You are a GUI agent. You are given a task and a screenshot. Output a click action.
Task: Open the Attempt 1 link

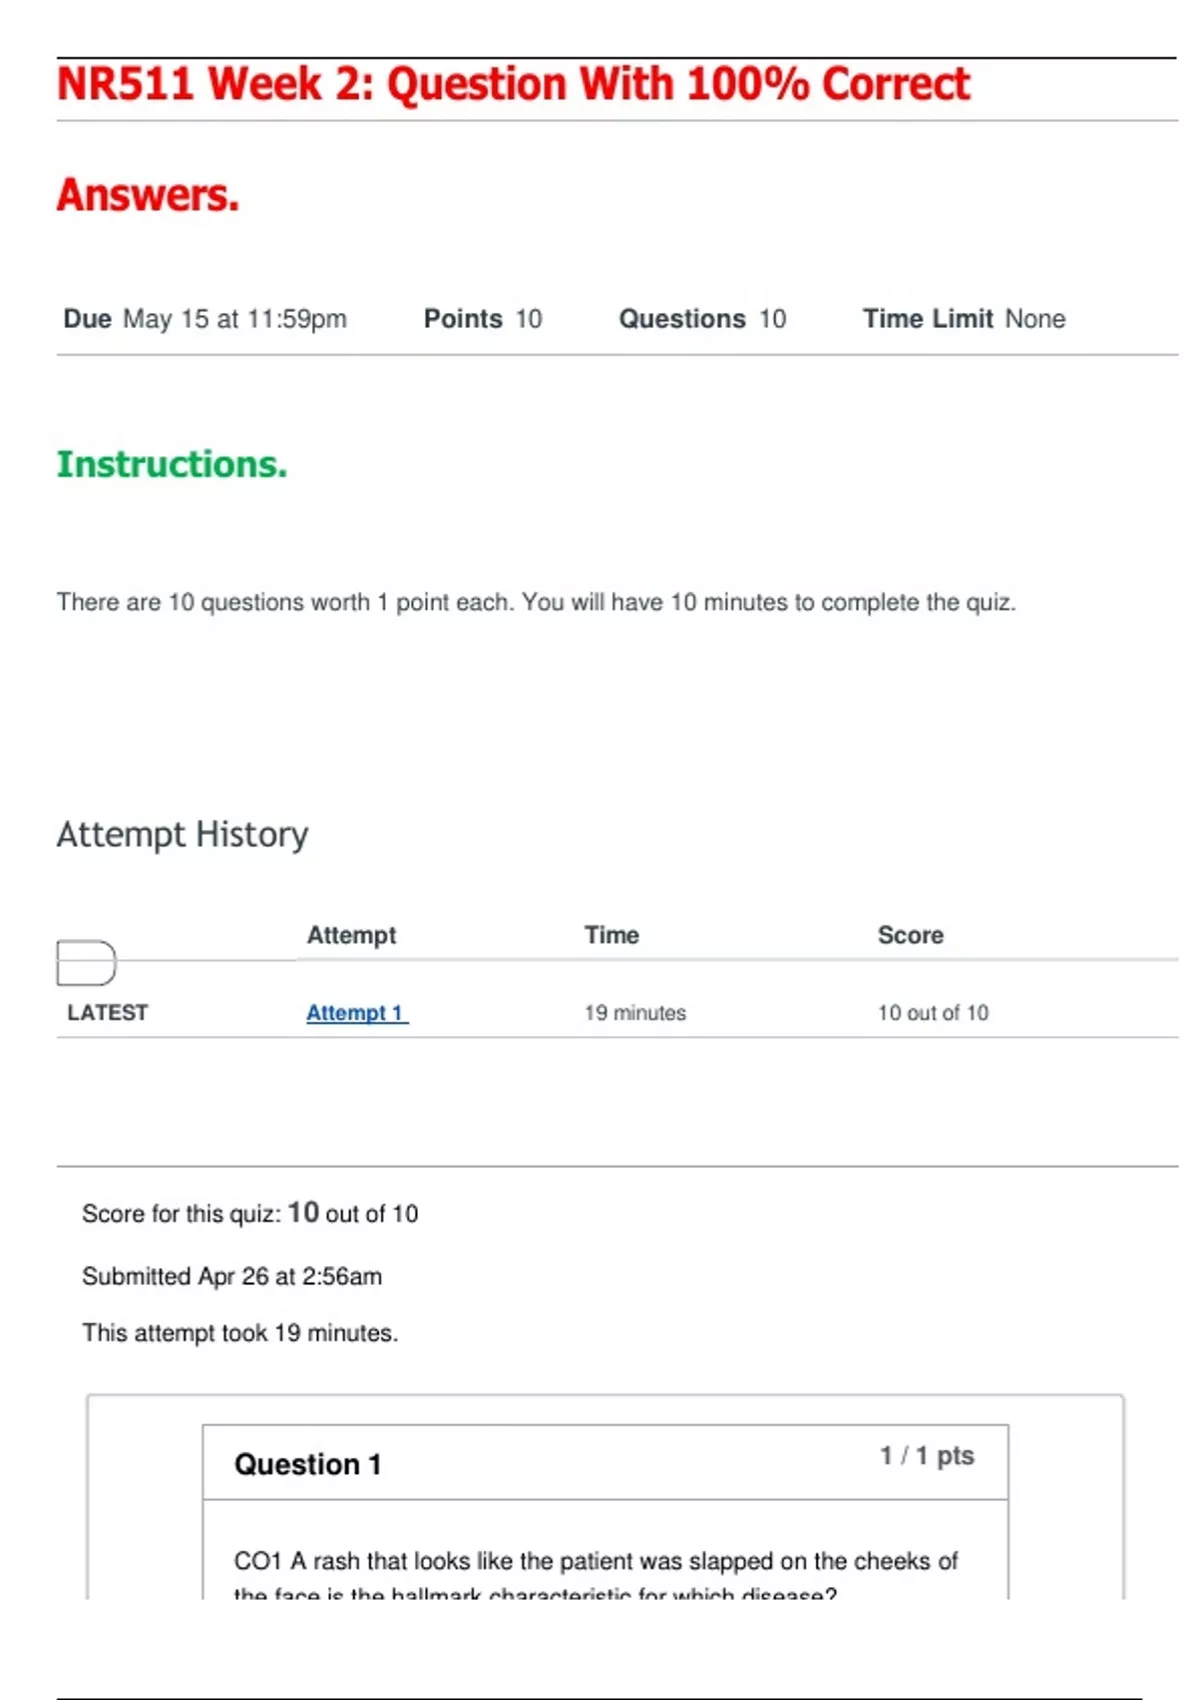[x=356, y=1012]
